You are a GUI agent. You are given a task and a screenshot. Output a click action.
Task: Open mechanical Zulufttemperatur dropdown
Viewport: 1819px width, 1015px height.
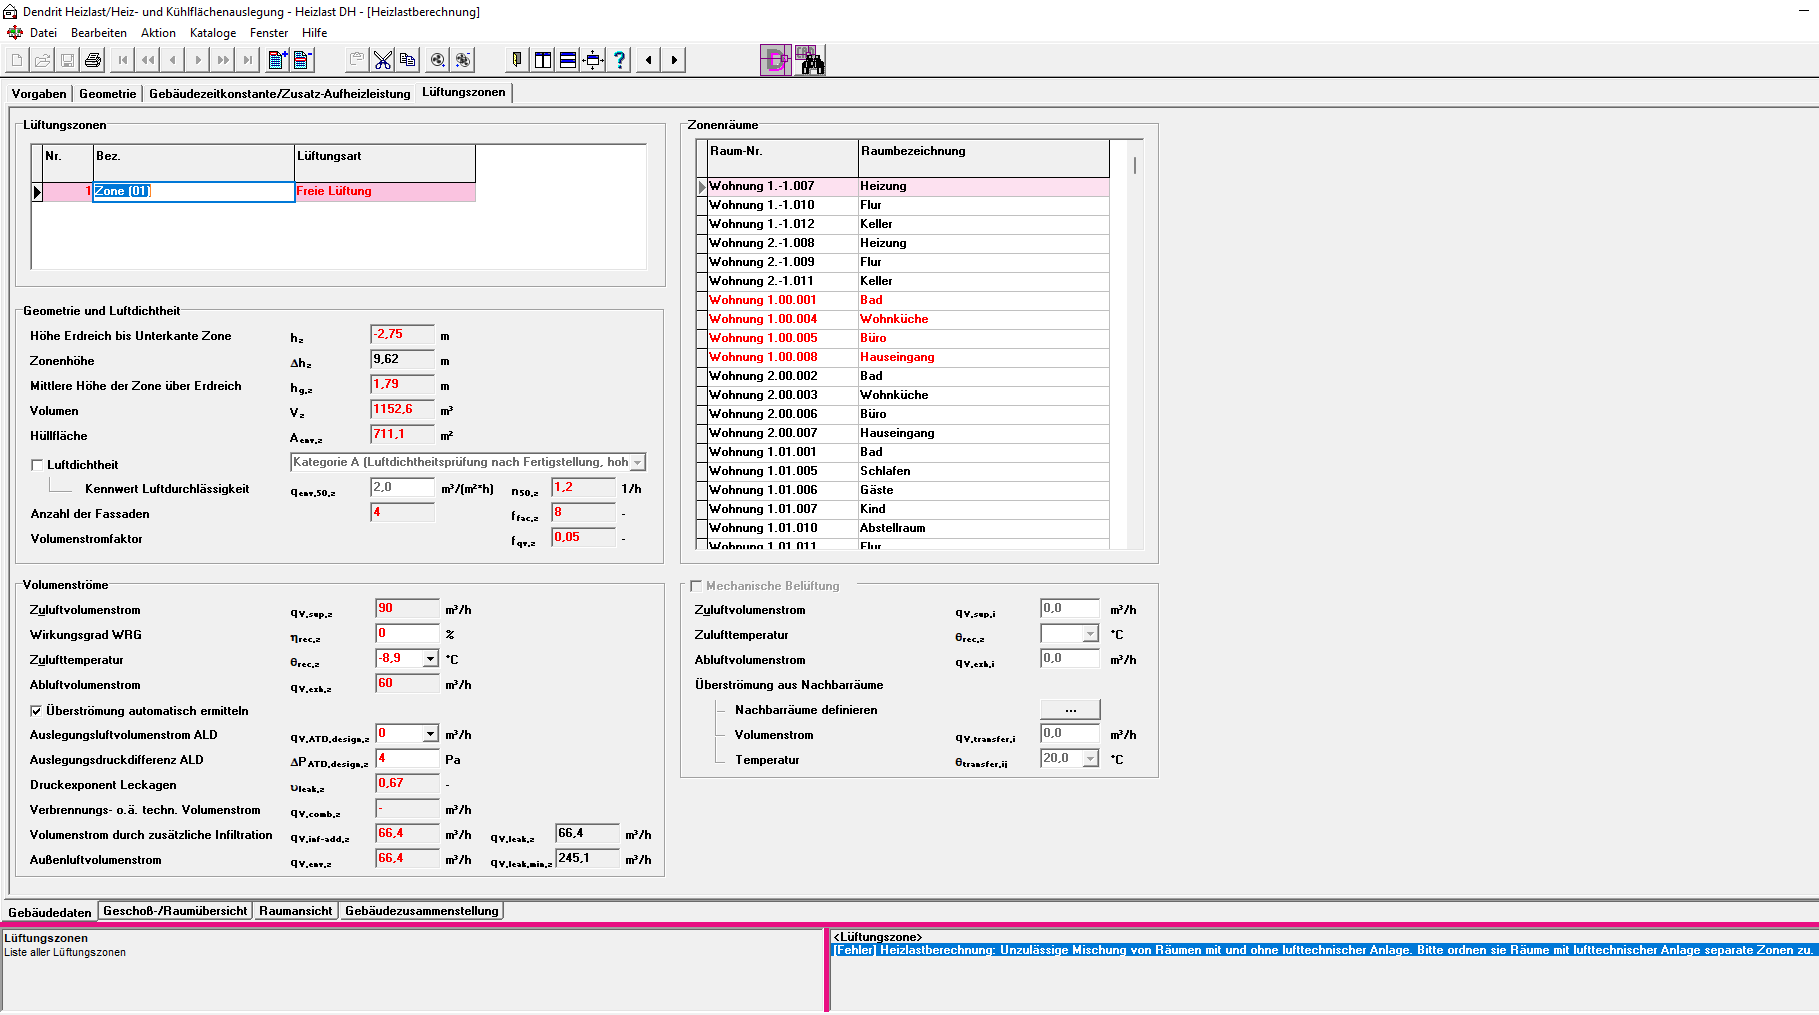(1090, 633)
